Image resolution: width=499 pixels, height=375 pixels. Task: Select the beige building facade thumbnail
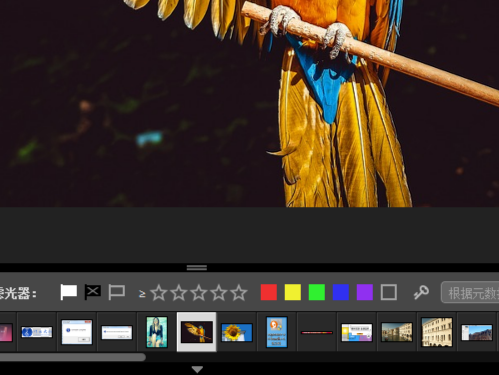point(437,332)
